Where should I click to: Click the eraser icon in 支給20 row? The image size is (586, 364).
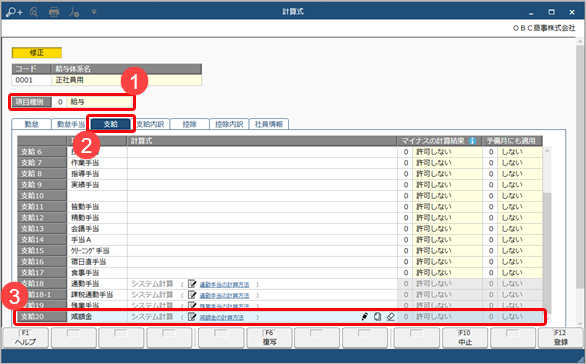tap(391, 317)
